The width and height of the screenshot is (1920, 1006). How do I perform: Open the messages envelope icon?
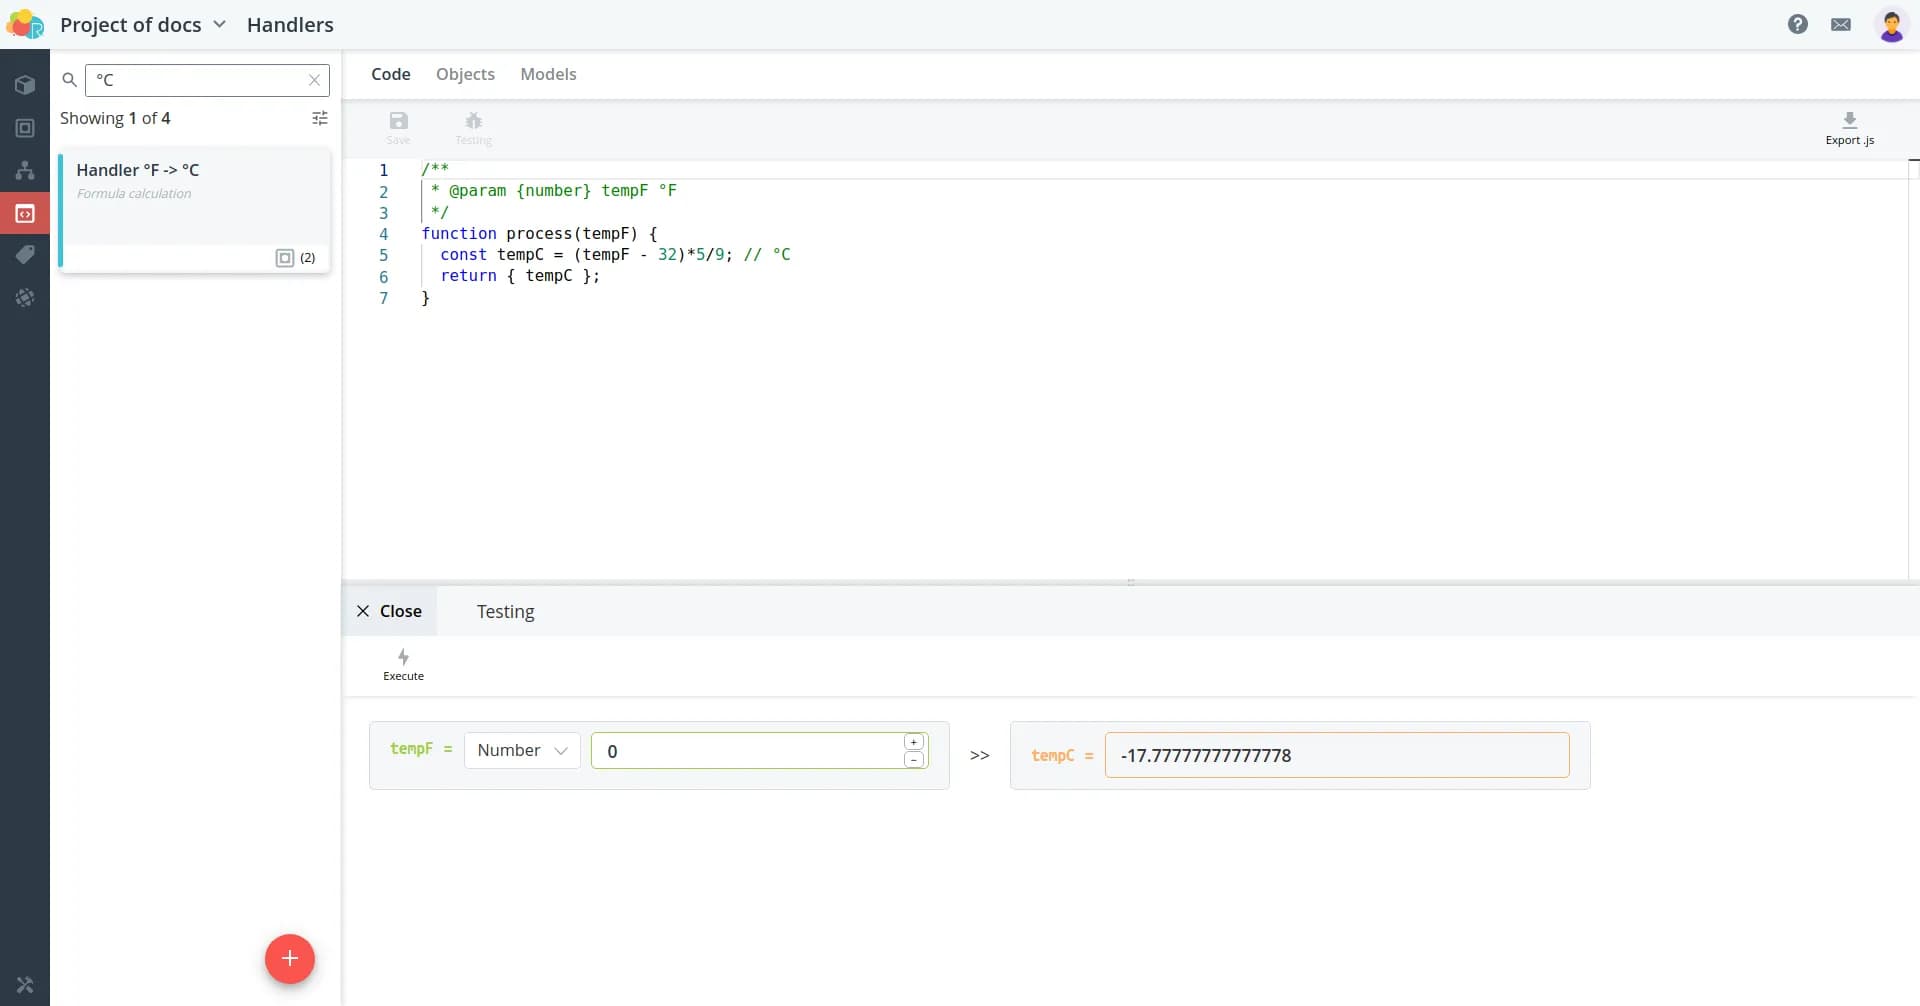tap(1840, 25)
